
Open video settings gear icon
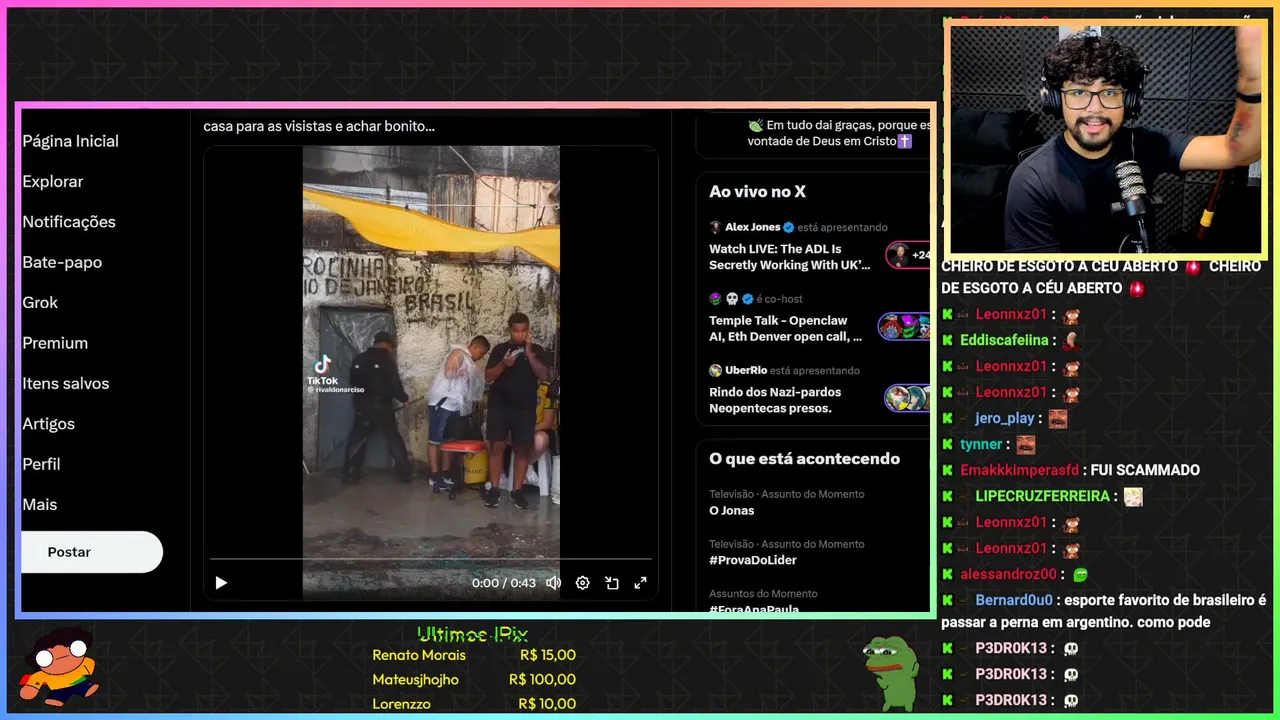pyautogui.click(x=583, y=583)
